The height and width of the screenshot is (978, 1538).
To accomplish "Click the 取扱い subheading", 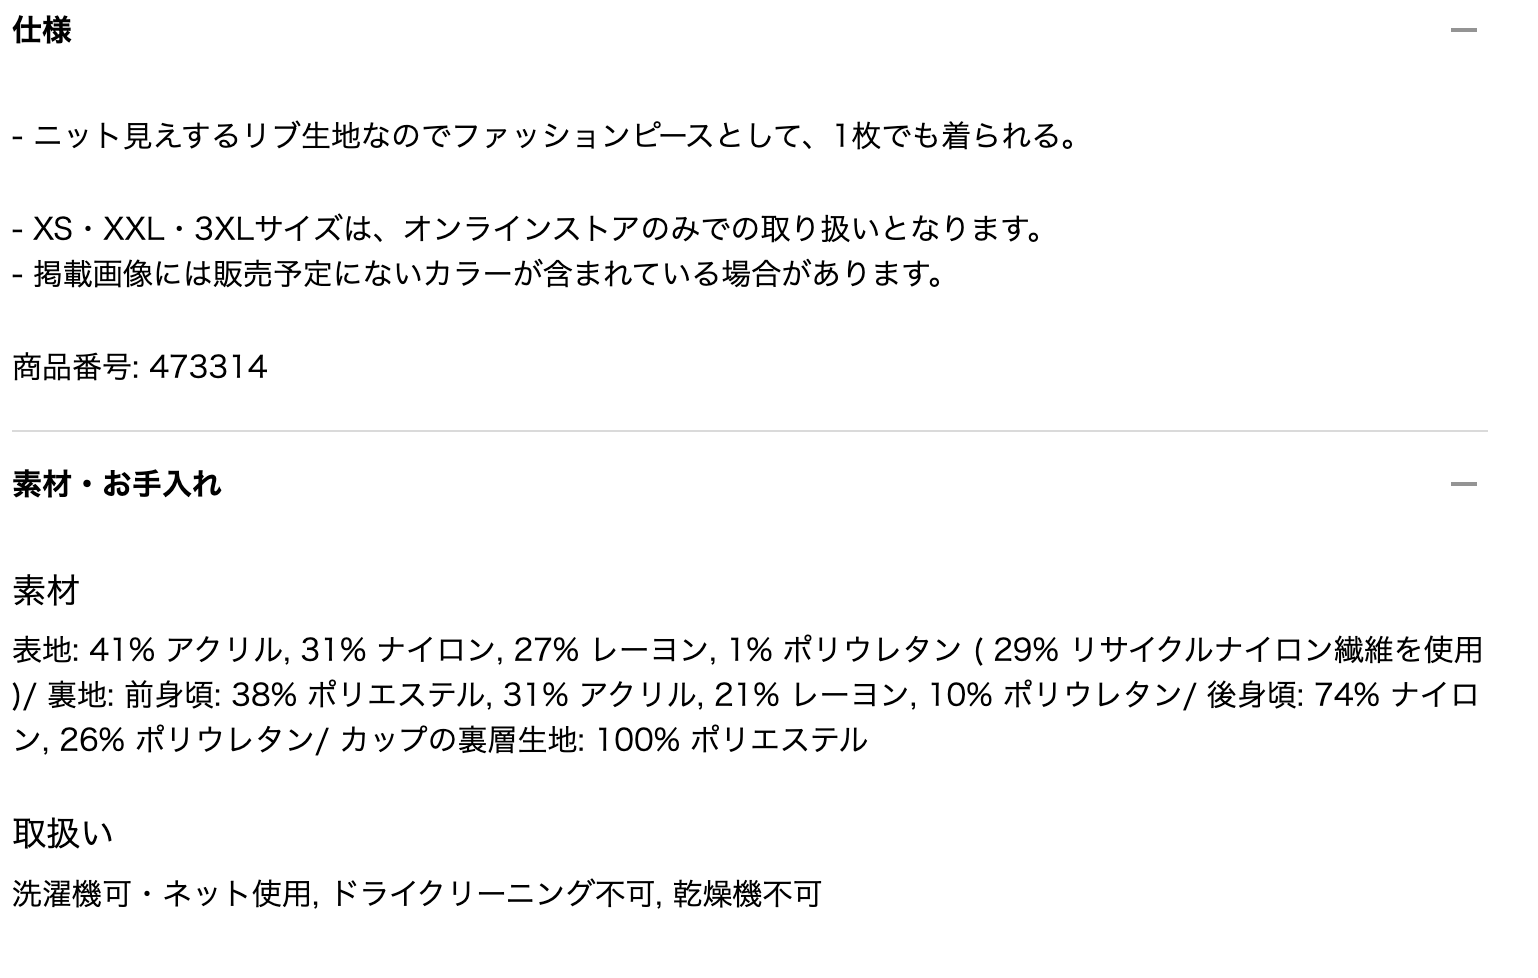I will tap(62, 832).
